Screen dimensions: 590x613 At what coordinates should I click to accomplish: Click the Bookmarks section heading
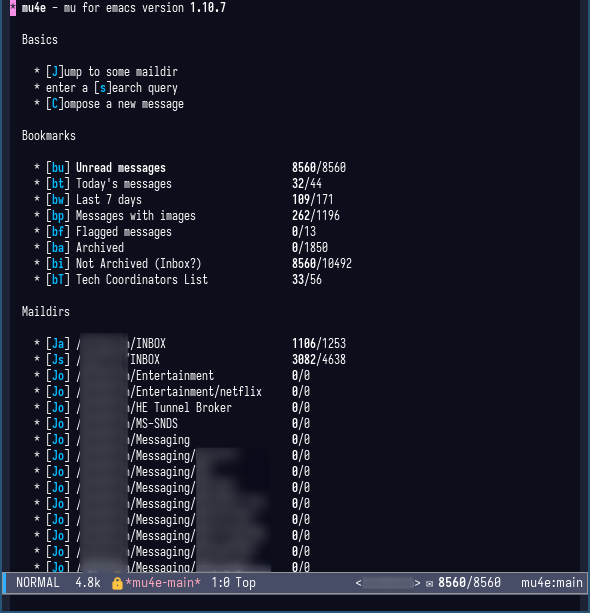pos(49,136)
